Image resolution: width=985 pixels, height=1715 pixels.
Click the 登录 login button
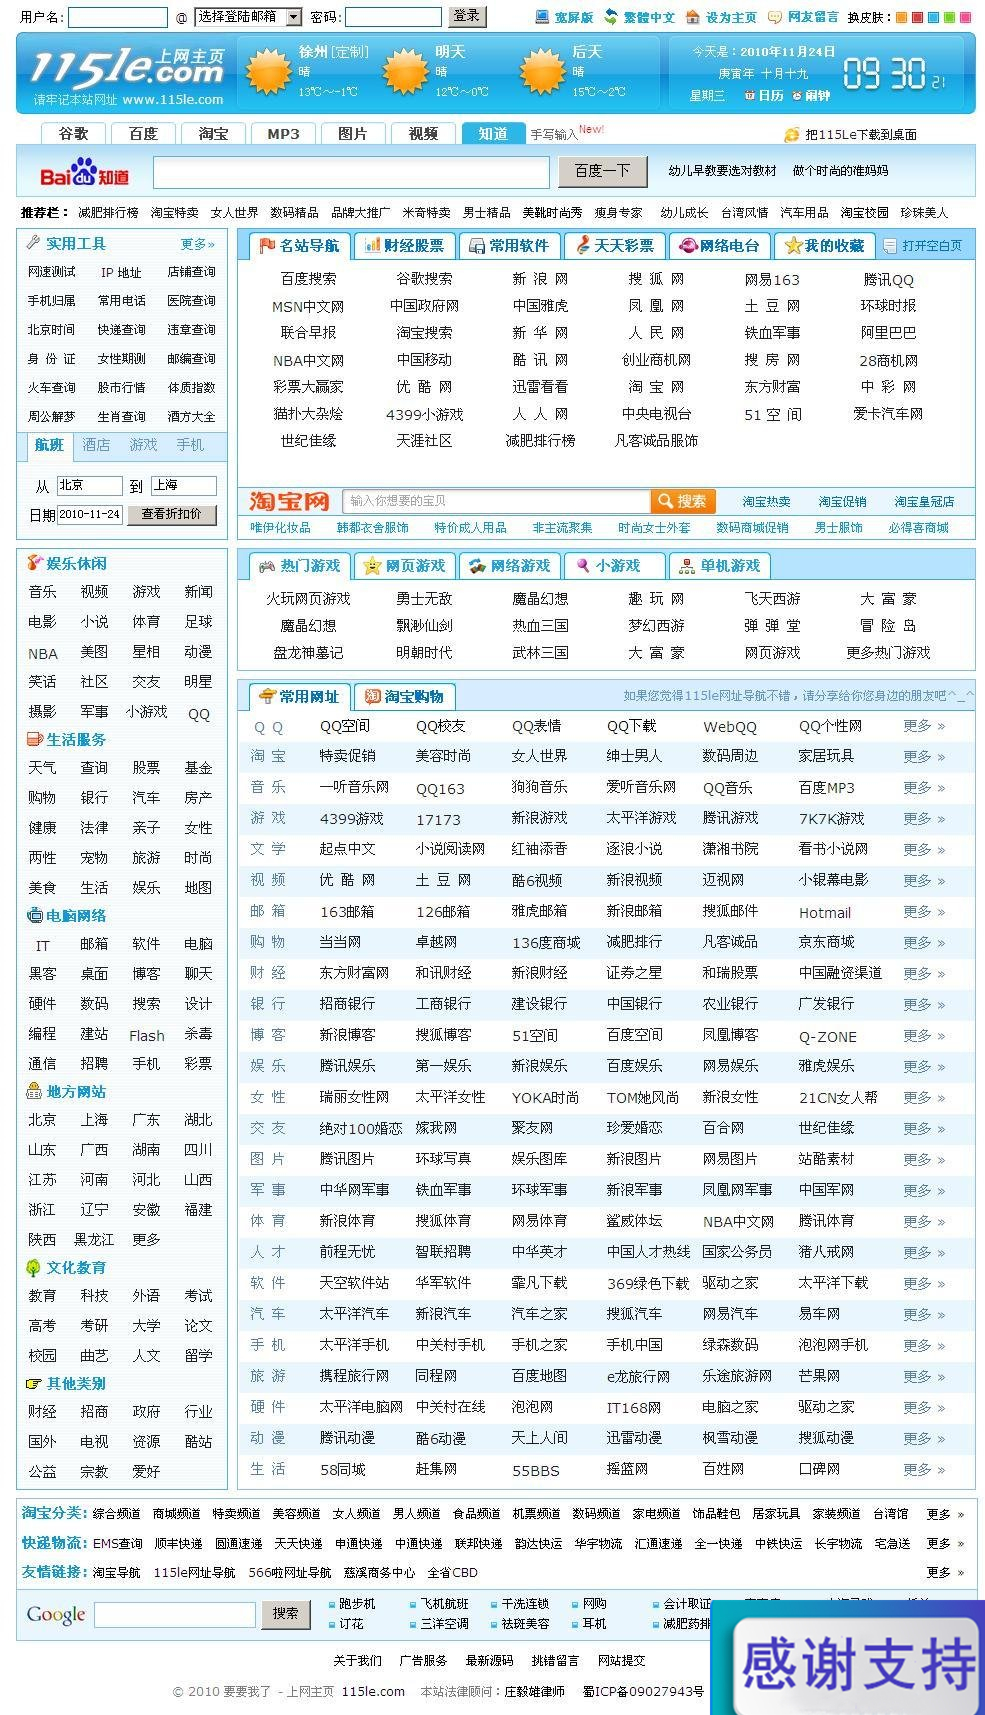pyautogui.click(x=467, y=16)
